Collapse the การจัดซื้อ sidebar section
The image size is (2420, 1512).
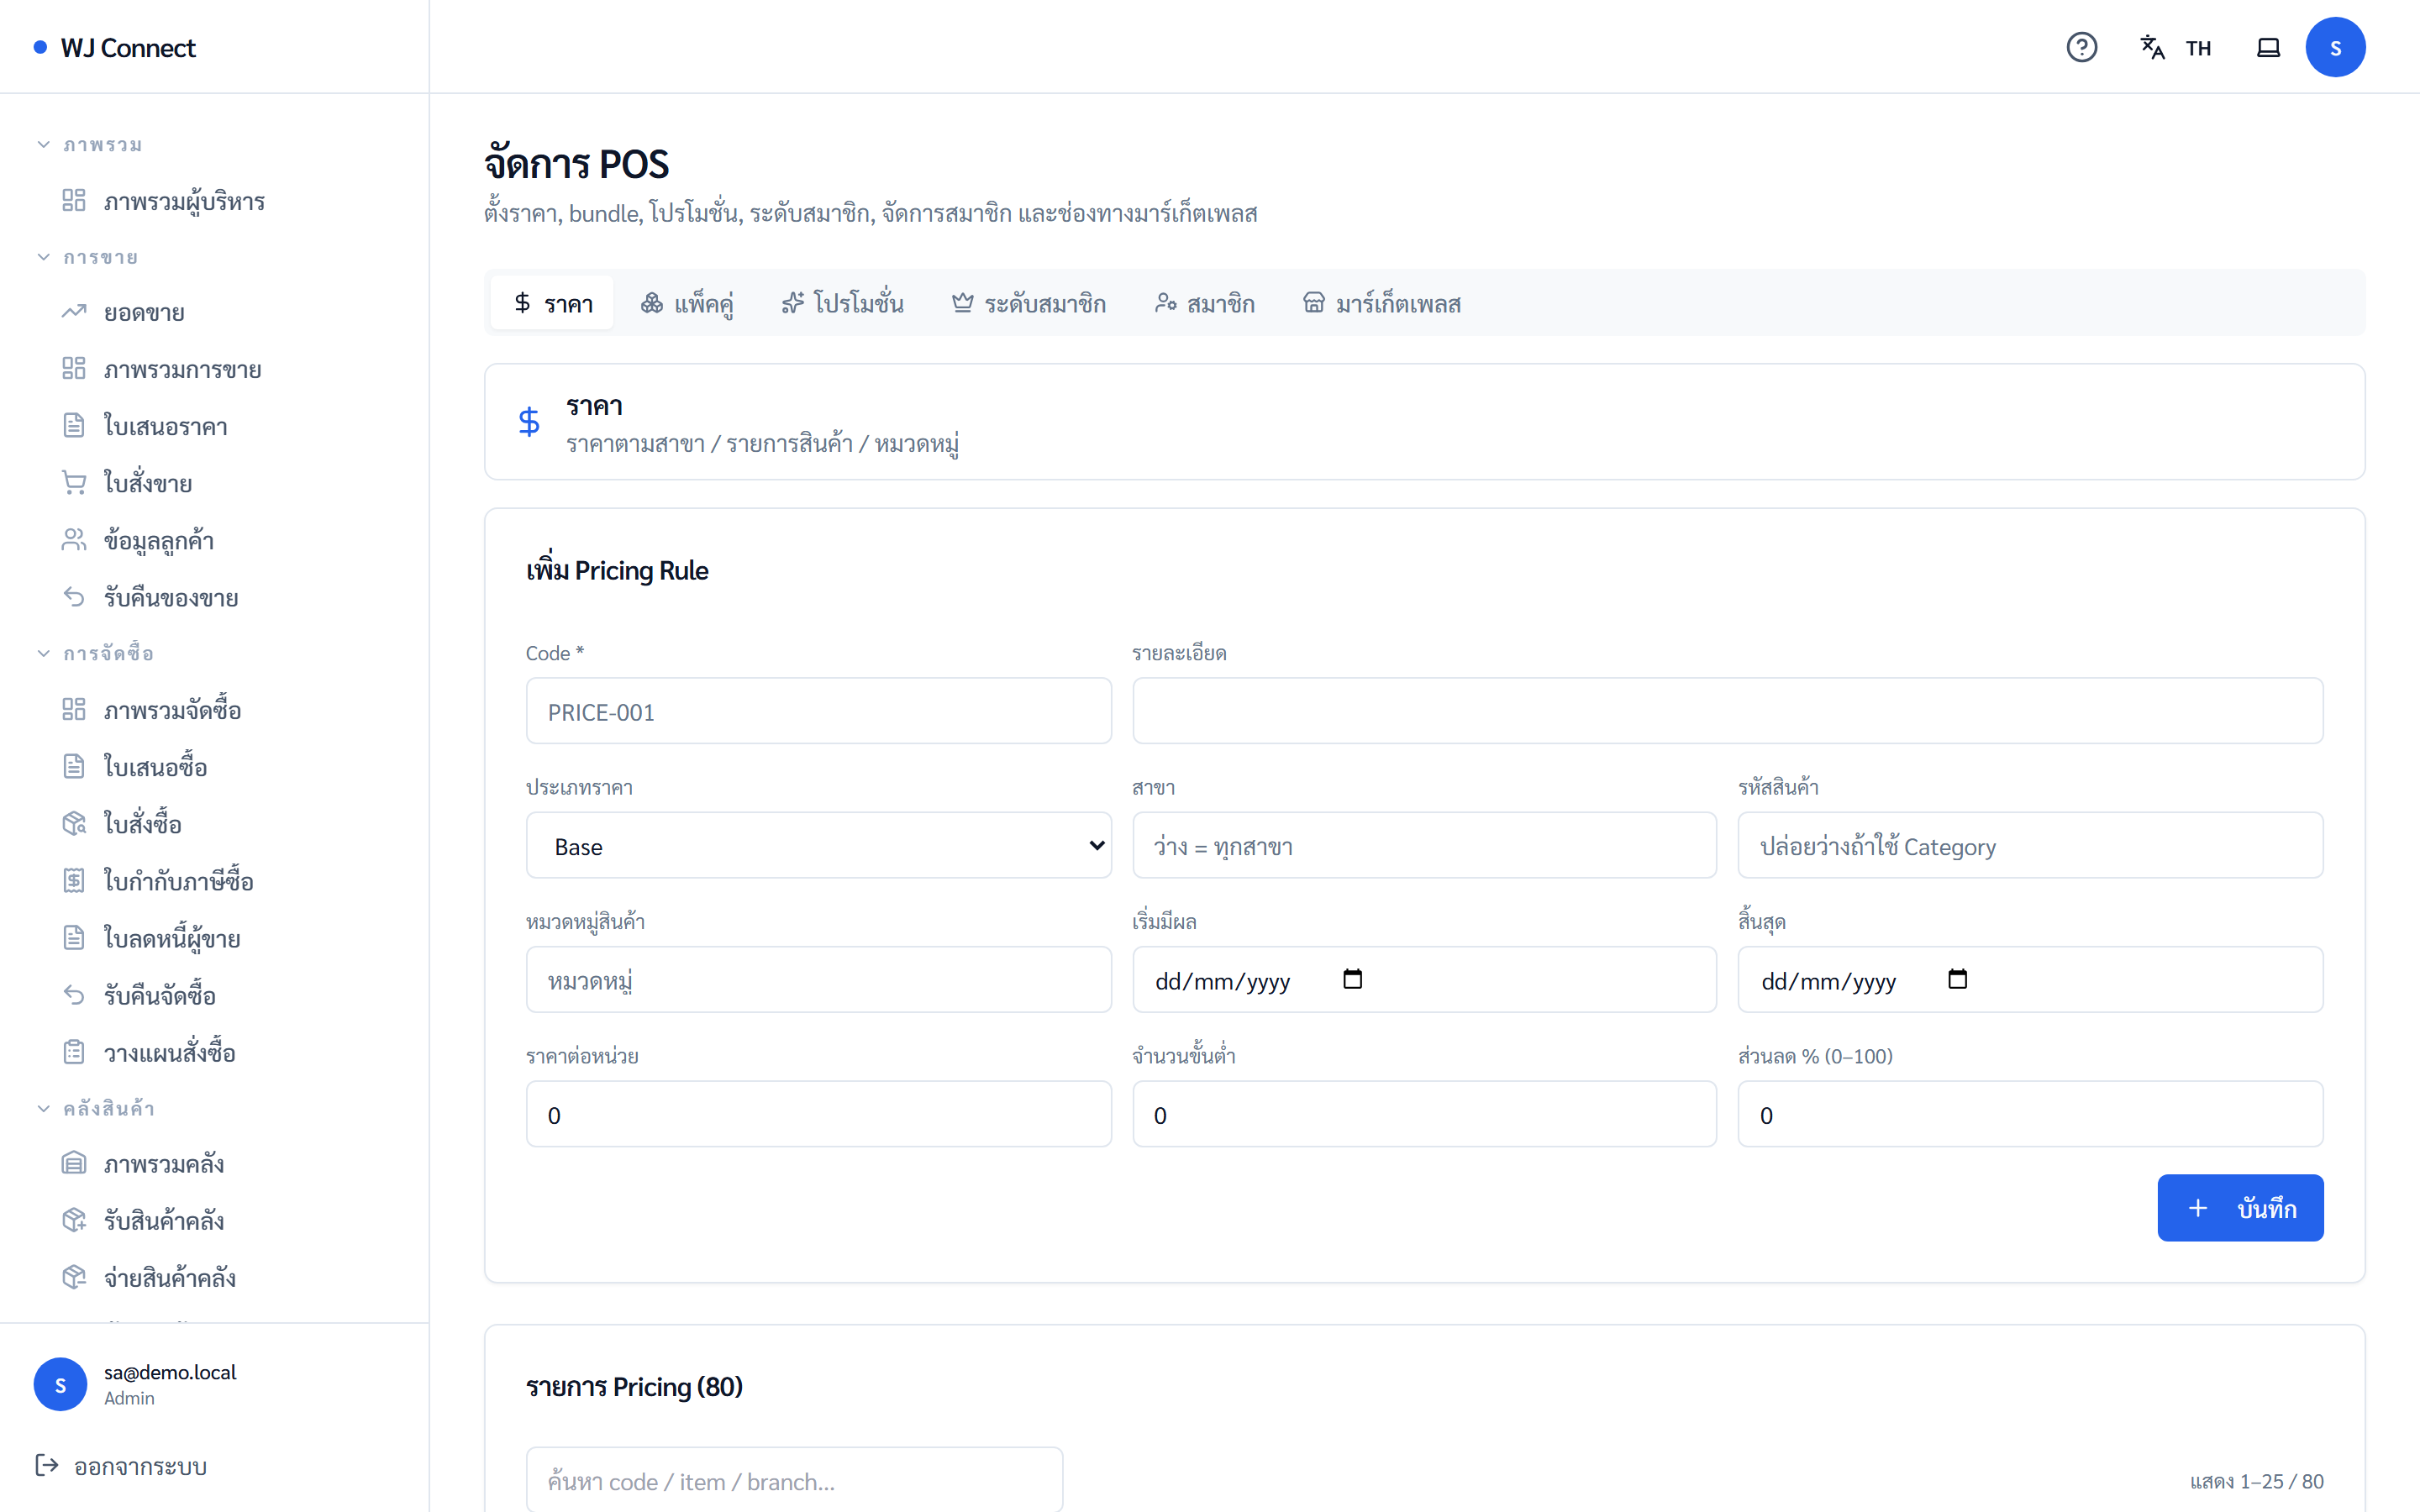coord(44,653)
